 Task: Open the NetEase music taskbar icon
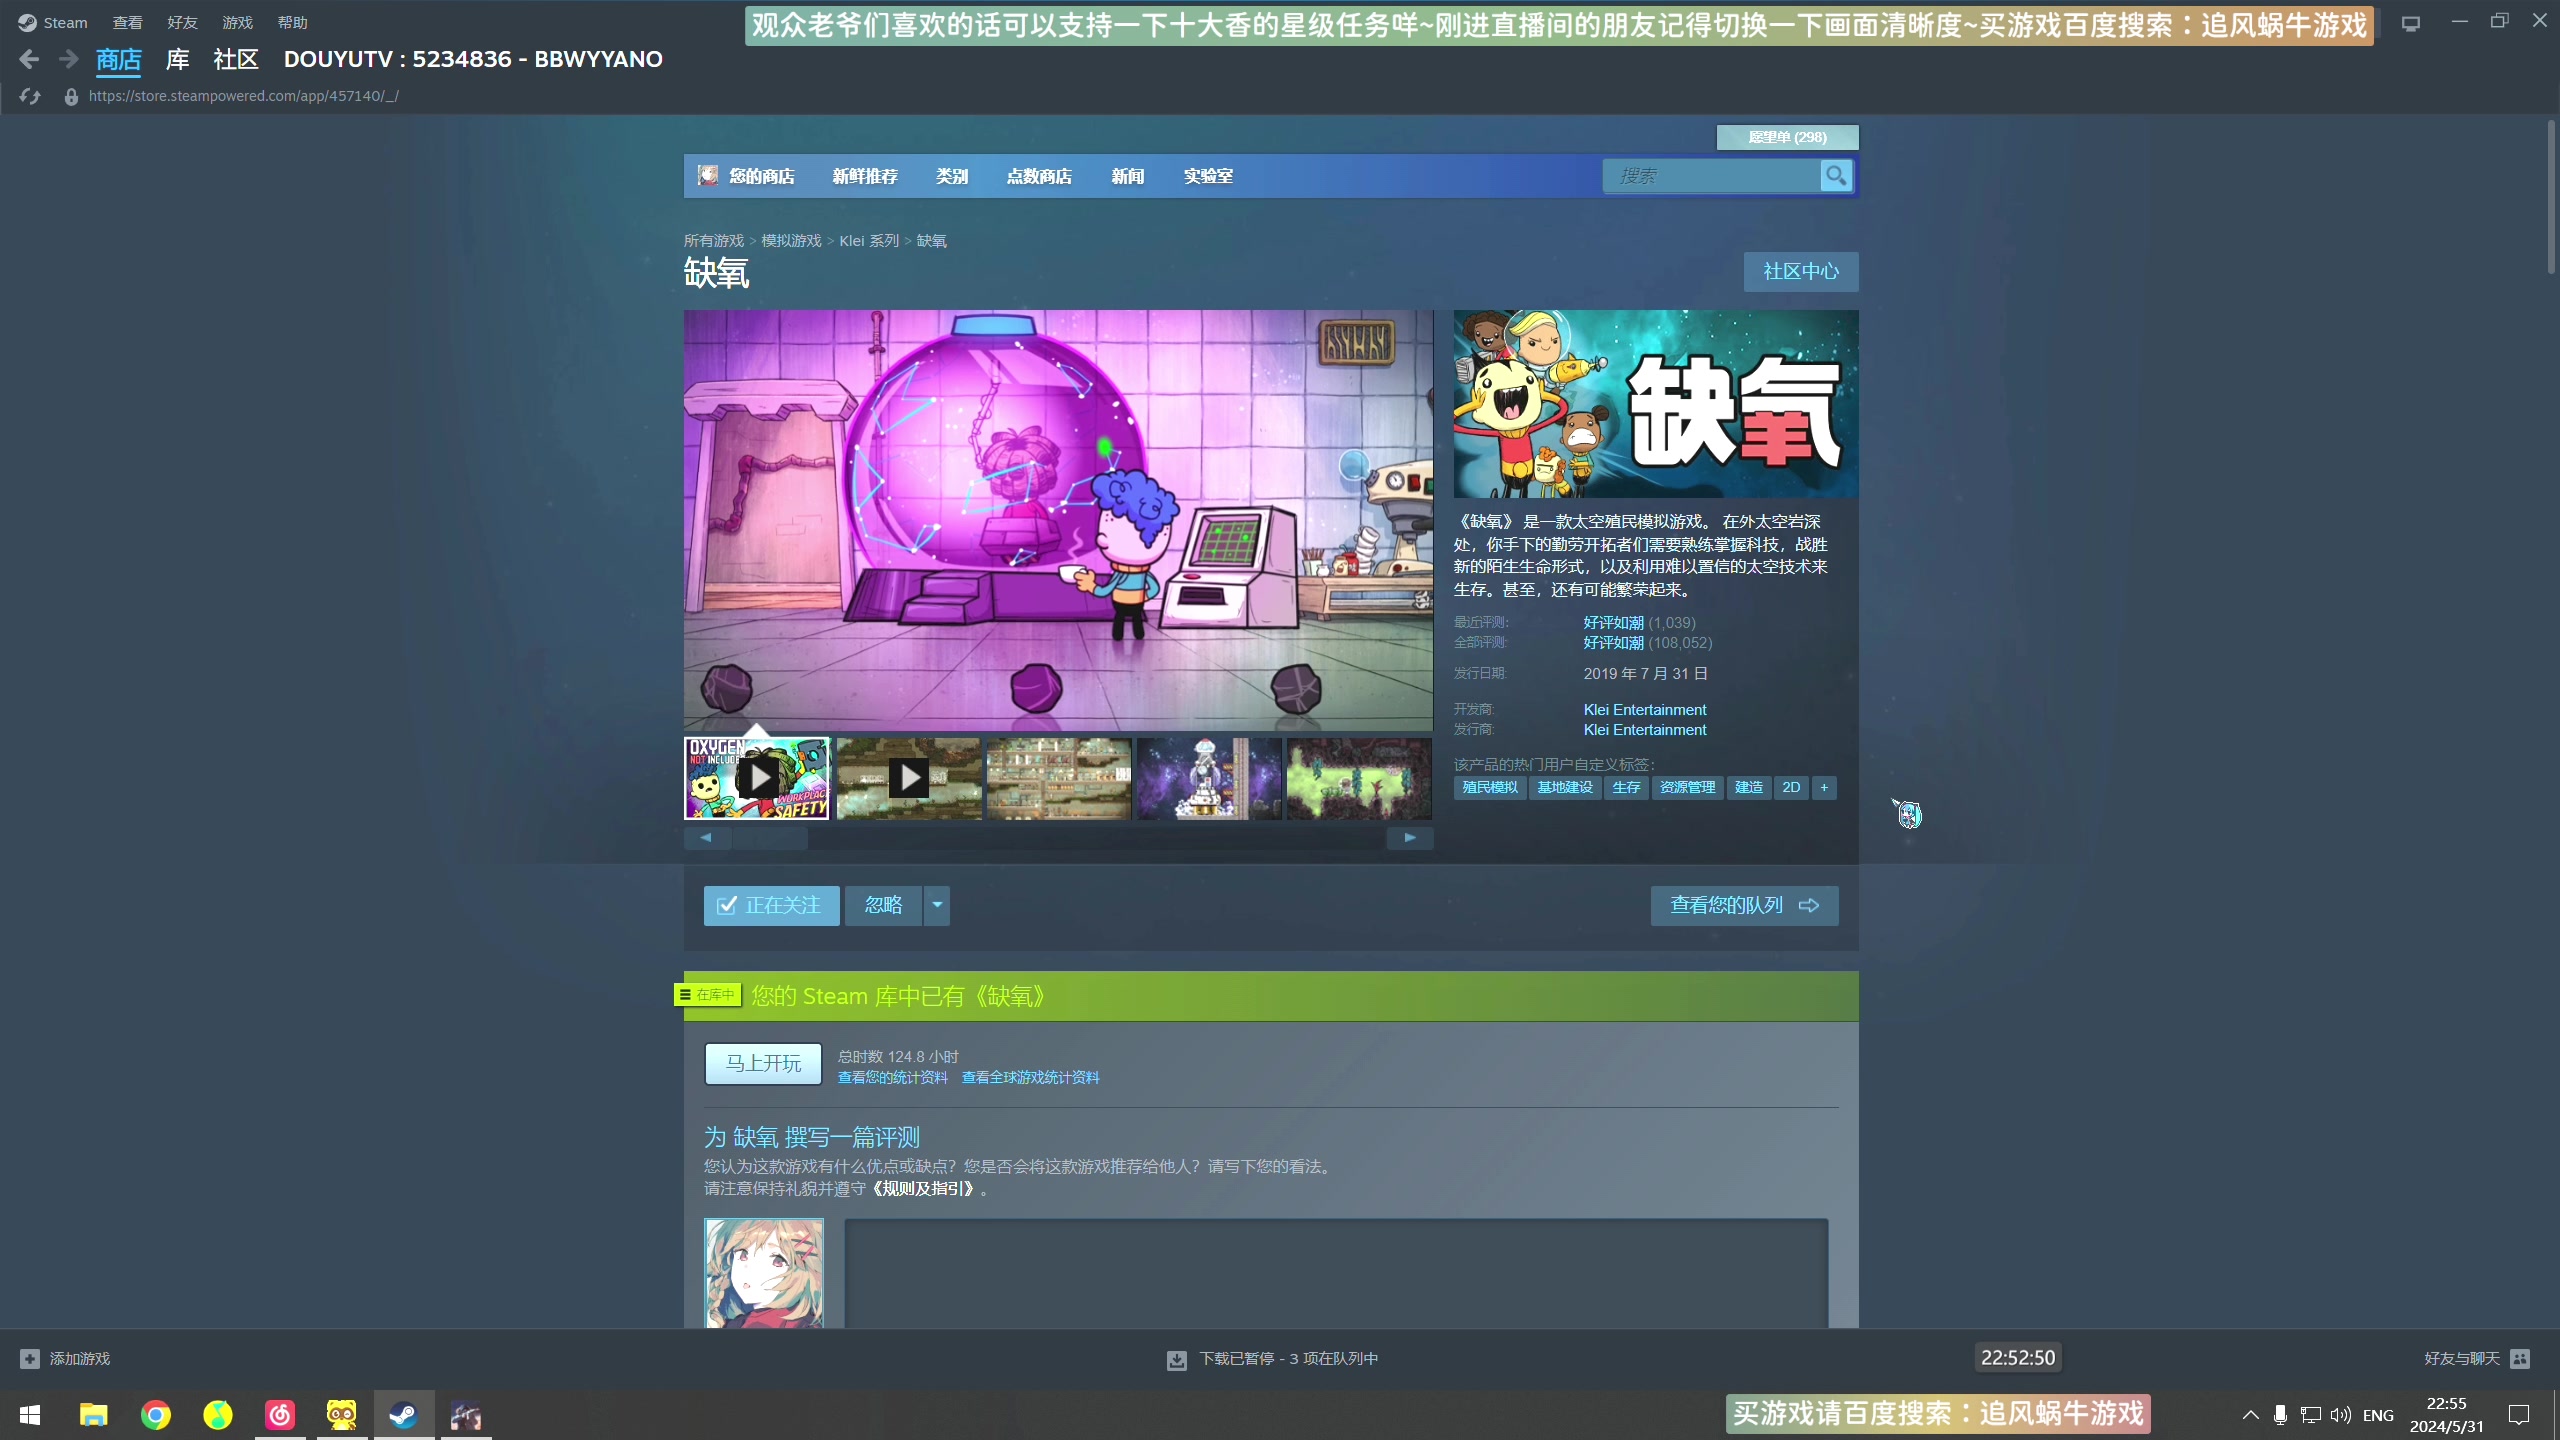[x=280, y=1415]
